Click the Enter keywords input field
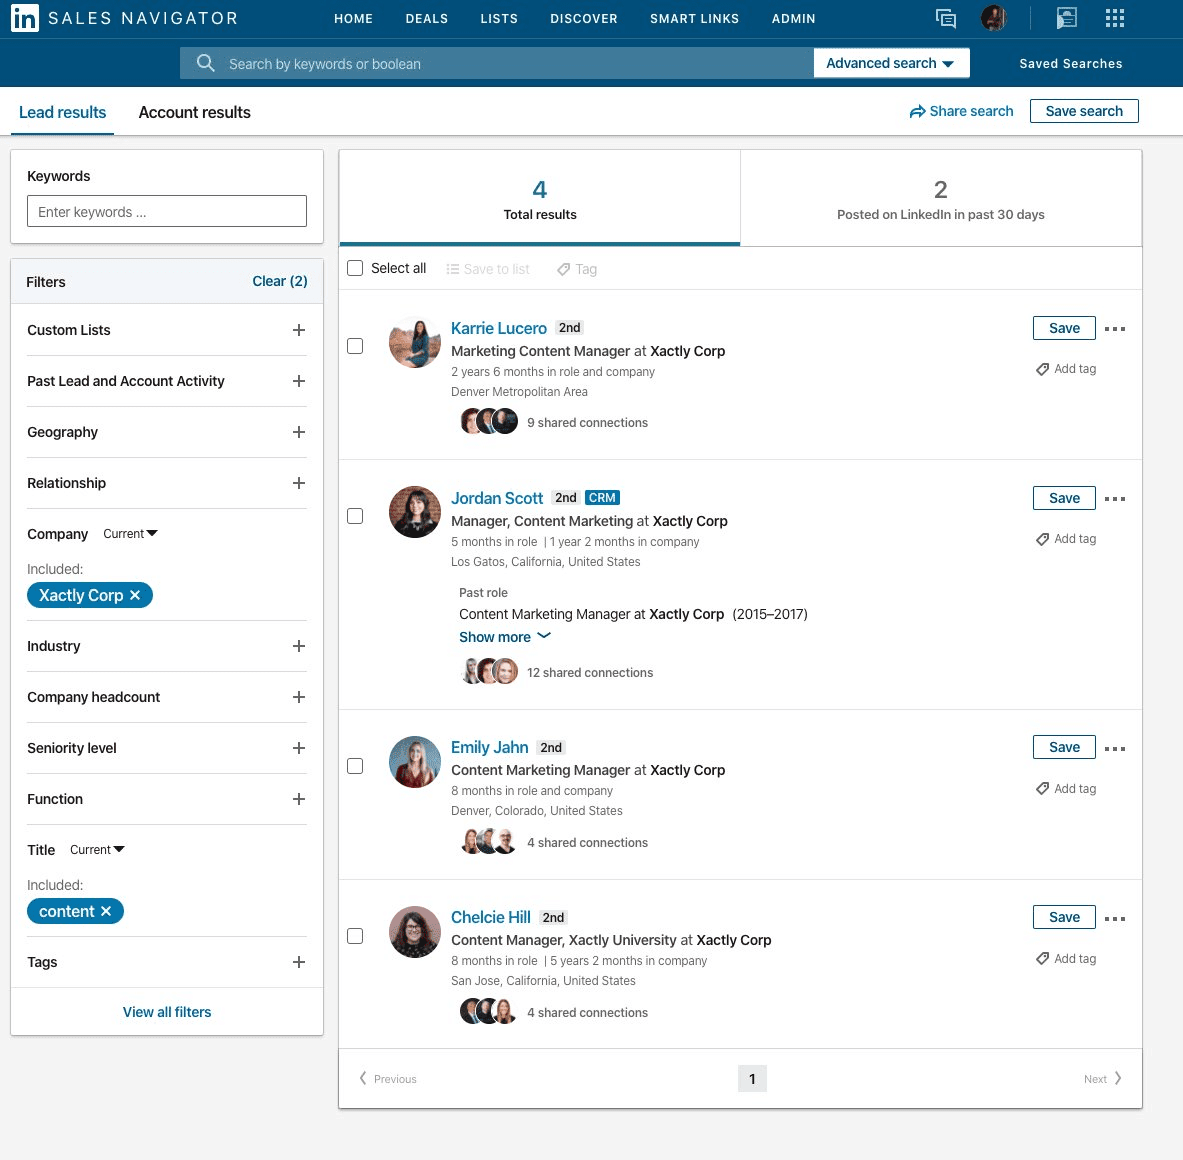The image size is (1183, 1160). pyautogui.click(x=167, y=211)
